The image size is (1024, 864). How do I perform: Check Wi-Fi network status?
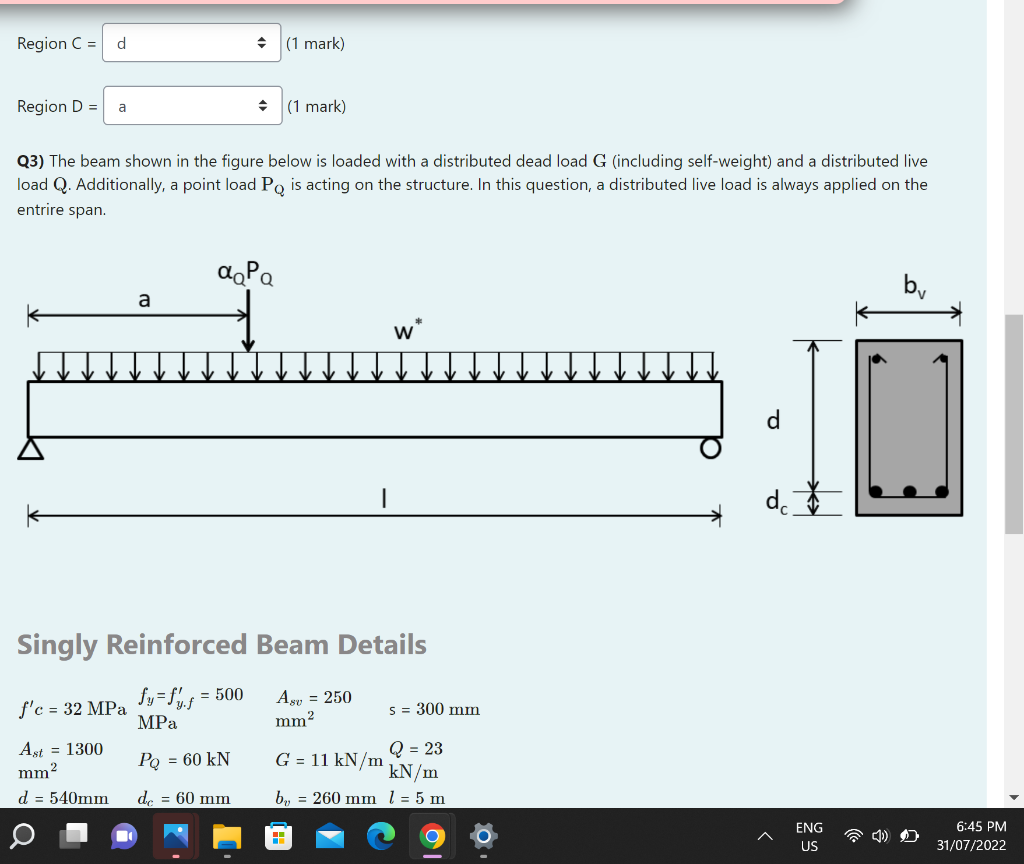click(x=855, y=838)
